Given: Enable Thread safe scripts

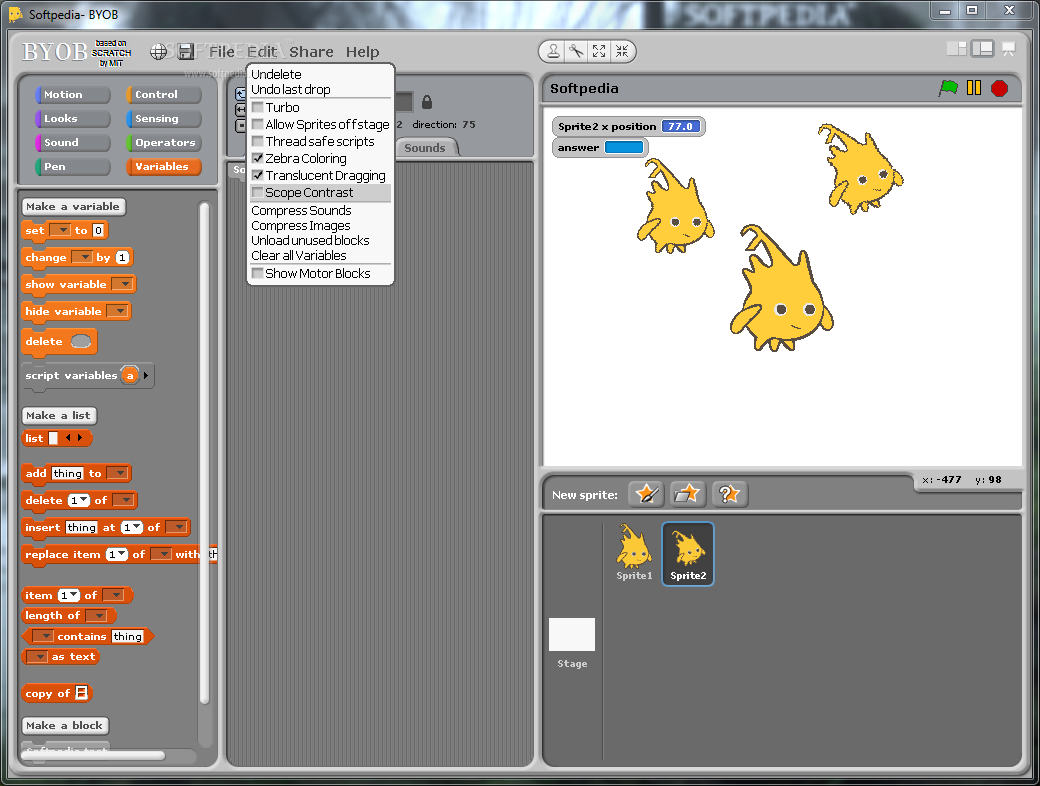Looking at the screenshot, I should (257, 141).
